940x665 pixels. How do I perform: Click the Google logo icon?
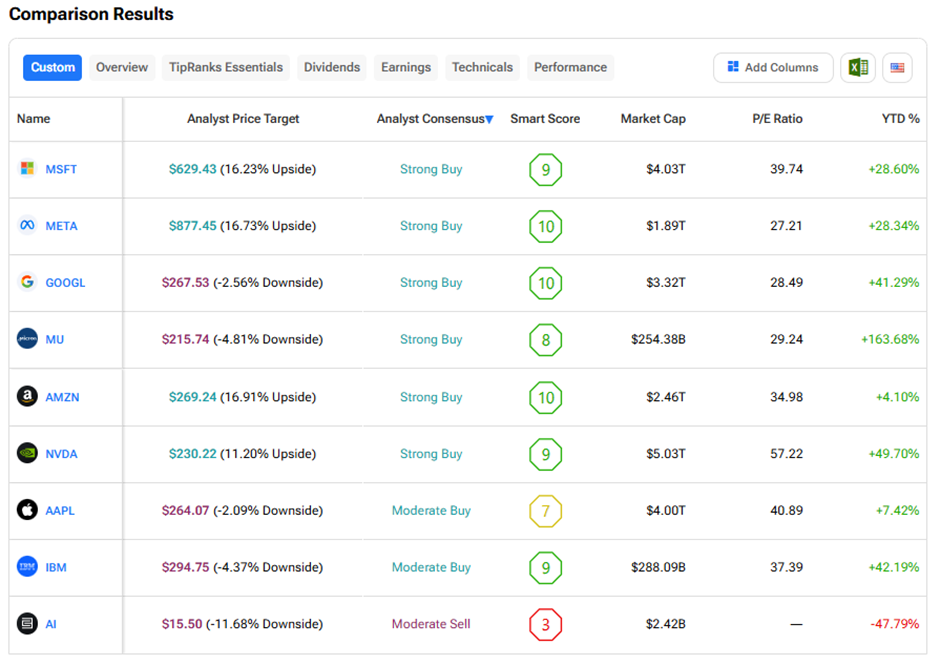click(28, 282)
